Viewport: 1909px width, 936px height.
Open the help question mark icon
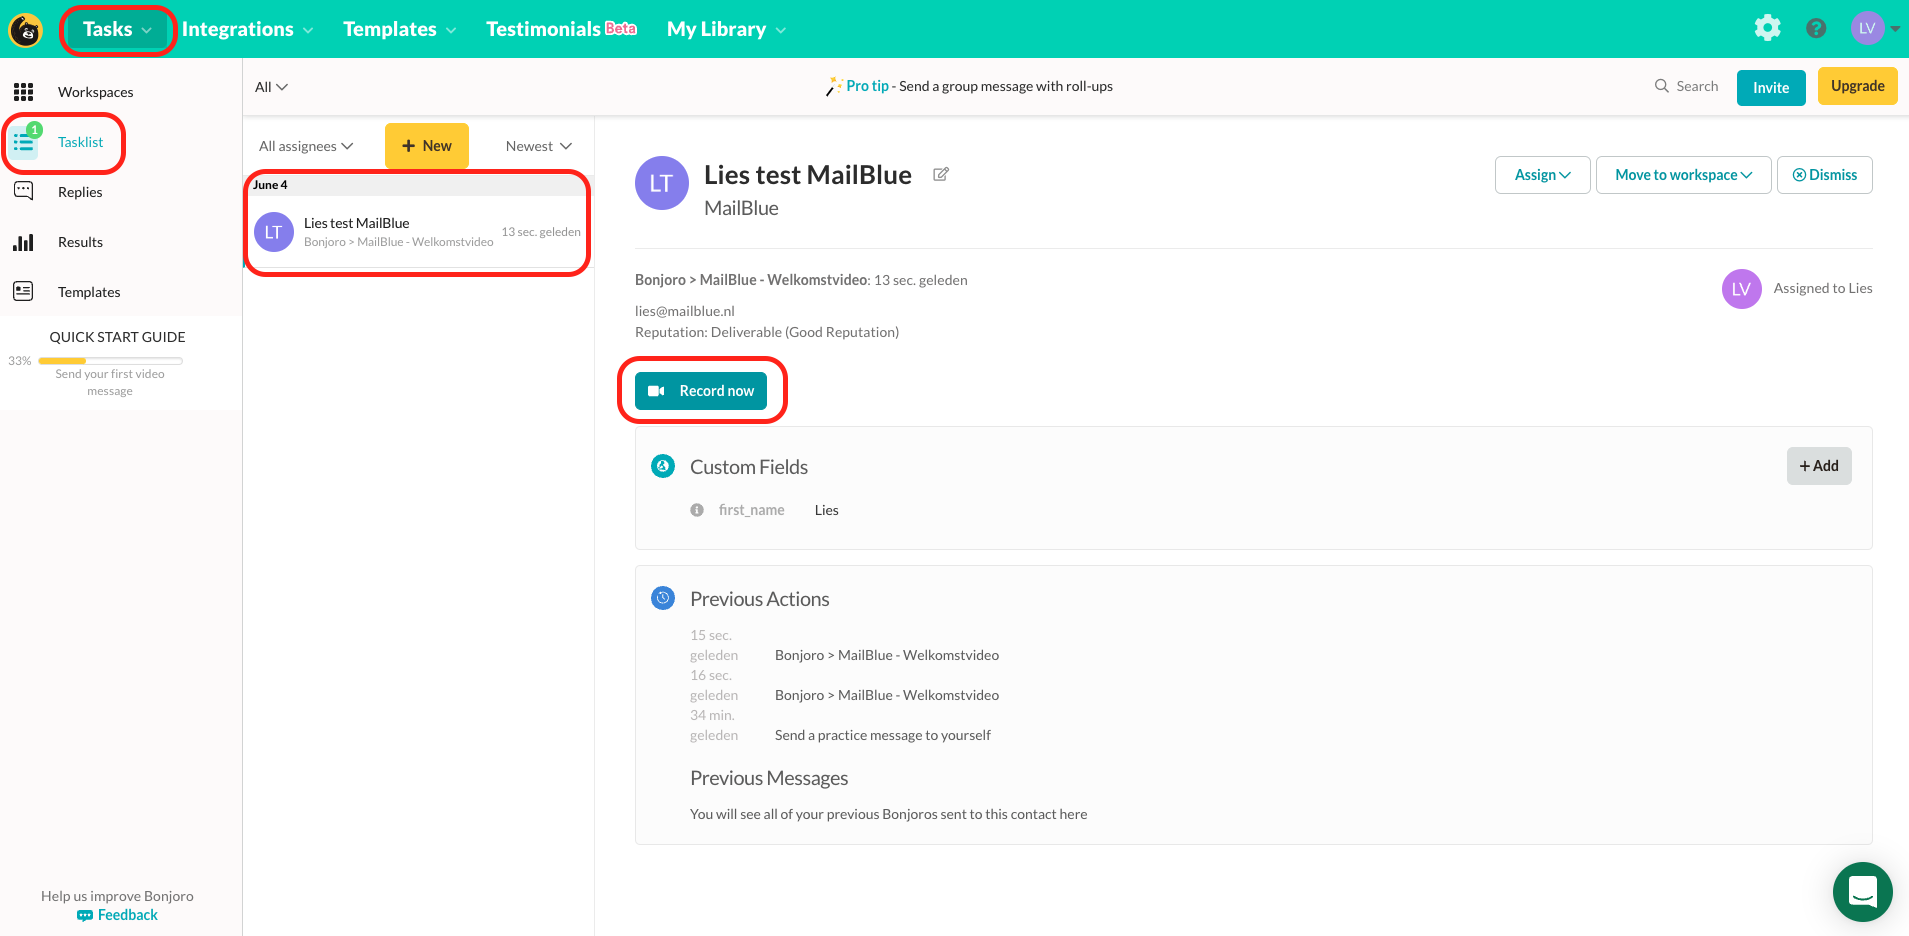[1816, 28]
